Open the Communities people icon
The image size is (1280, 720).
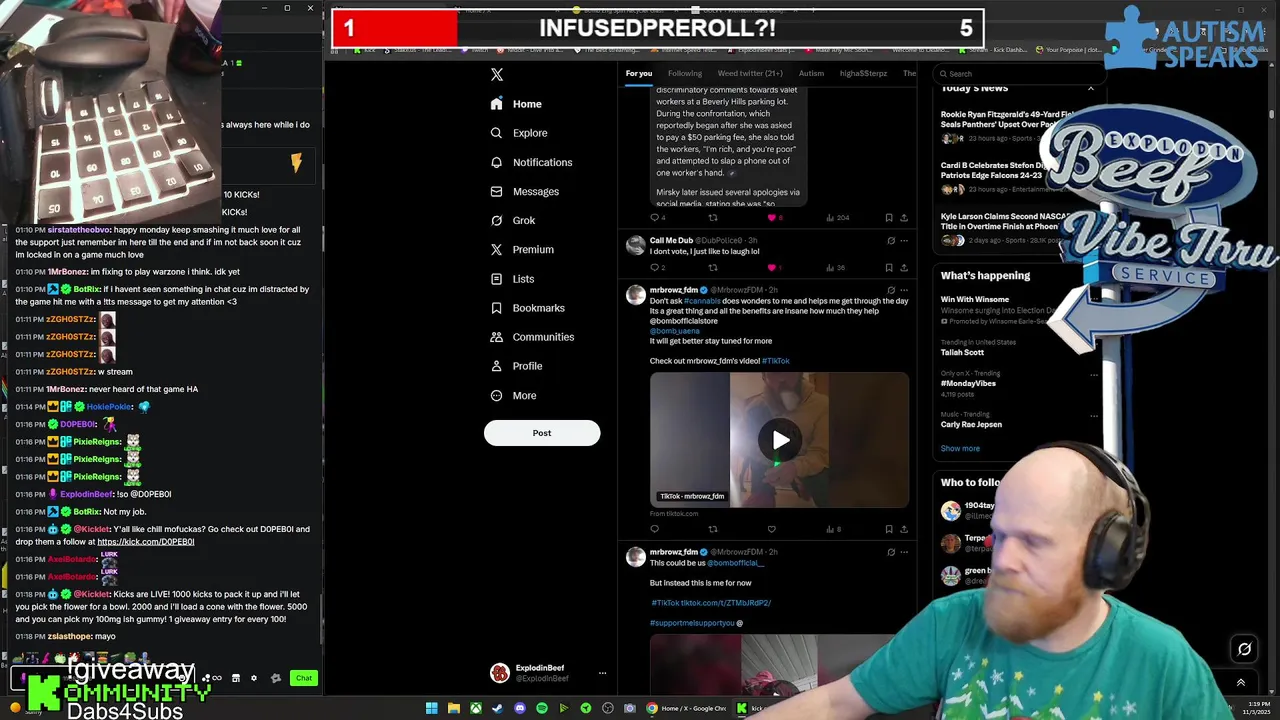[x=497, y=337]
